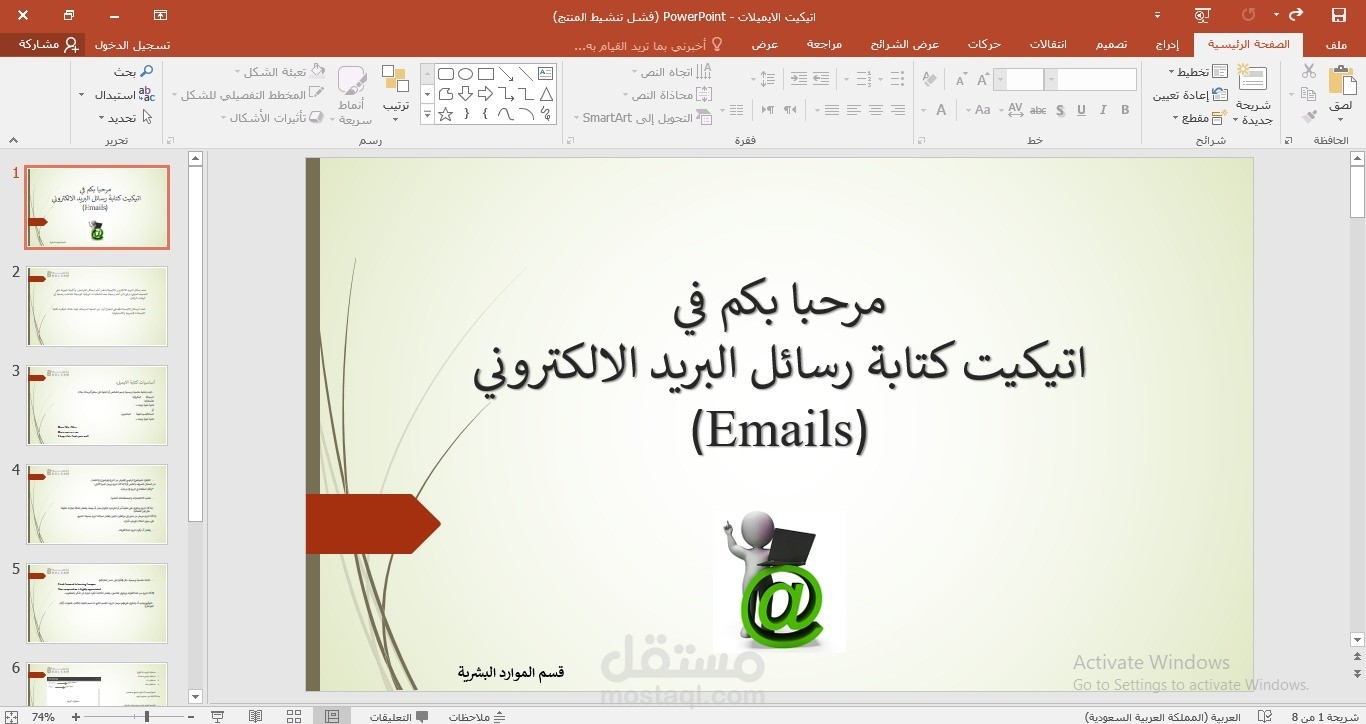
Task: Click the Share (مشاركة) button
Action: (47, 45)
